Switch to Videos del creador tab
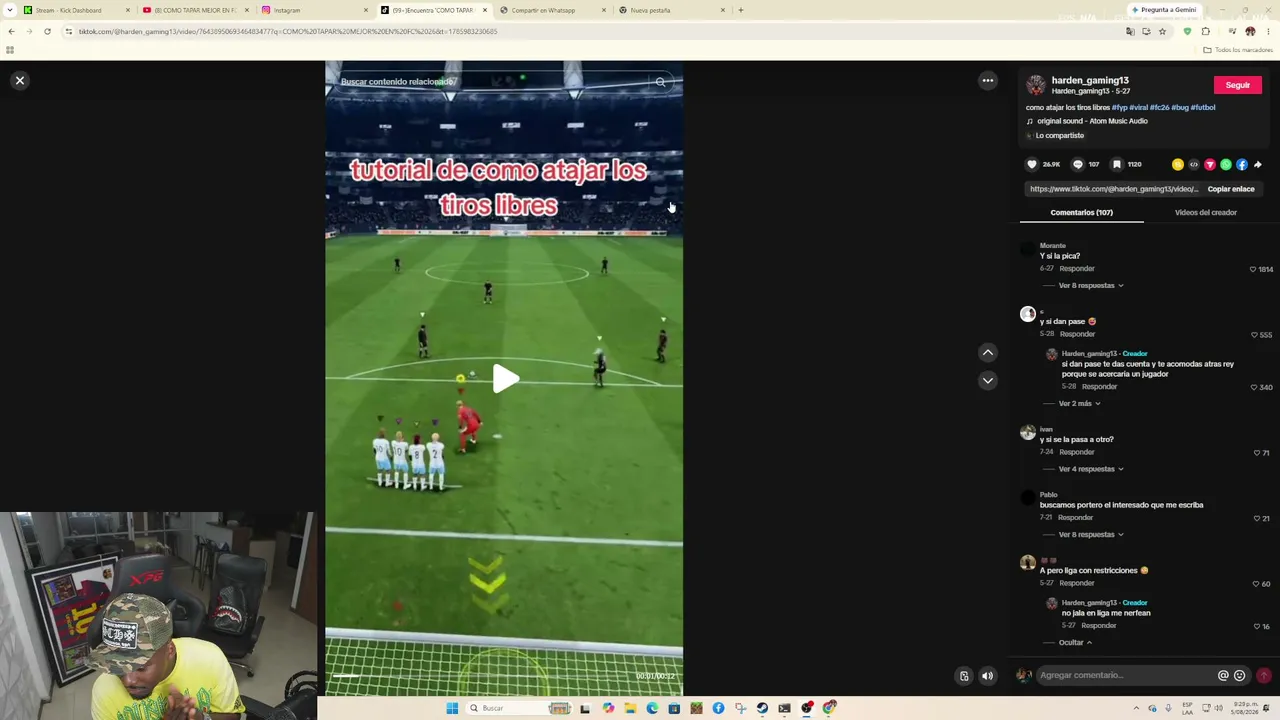The width and height of the screenshot is (1280, 720). point(1206,212)
